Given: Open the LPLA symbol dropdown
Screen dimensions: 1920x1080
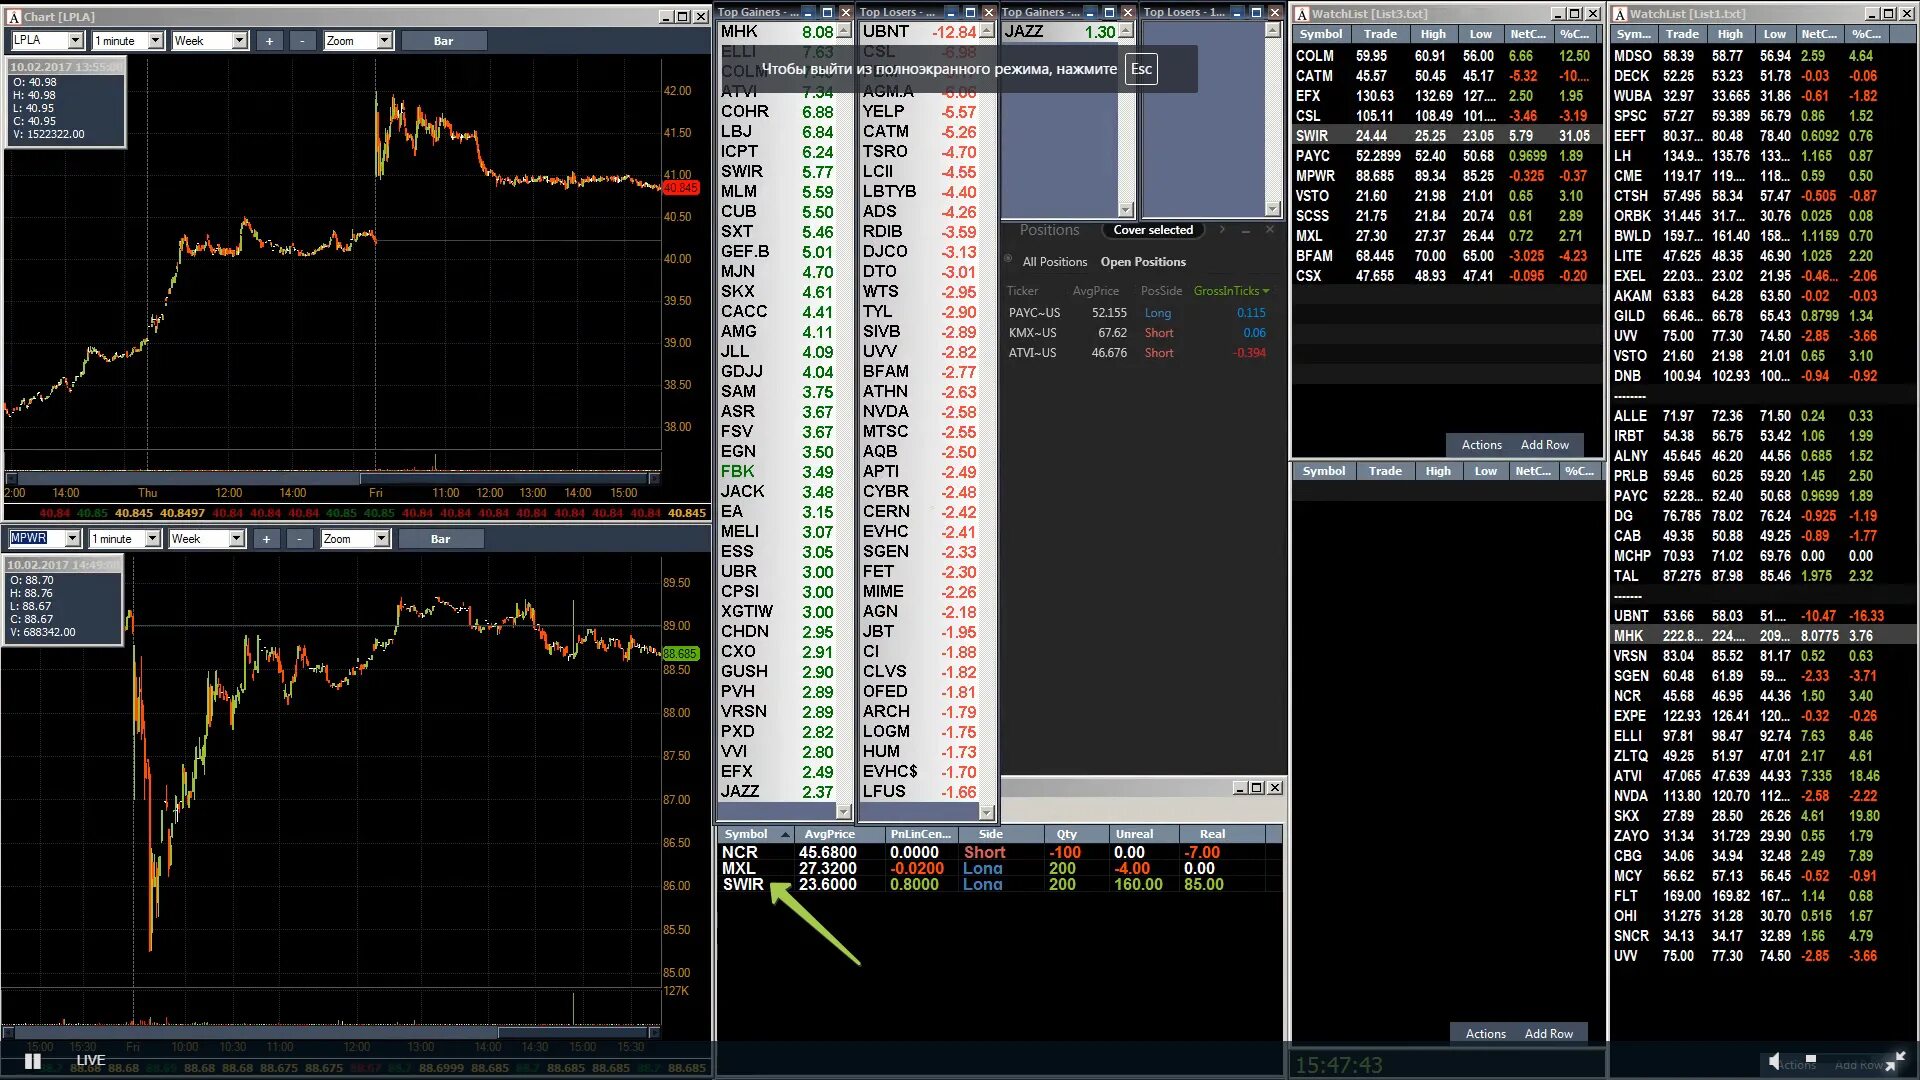Looking at the screenshot, I should 76,41.
